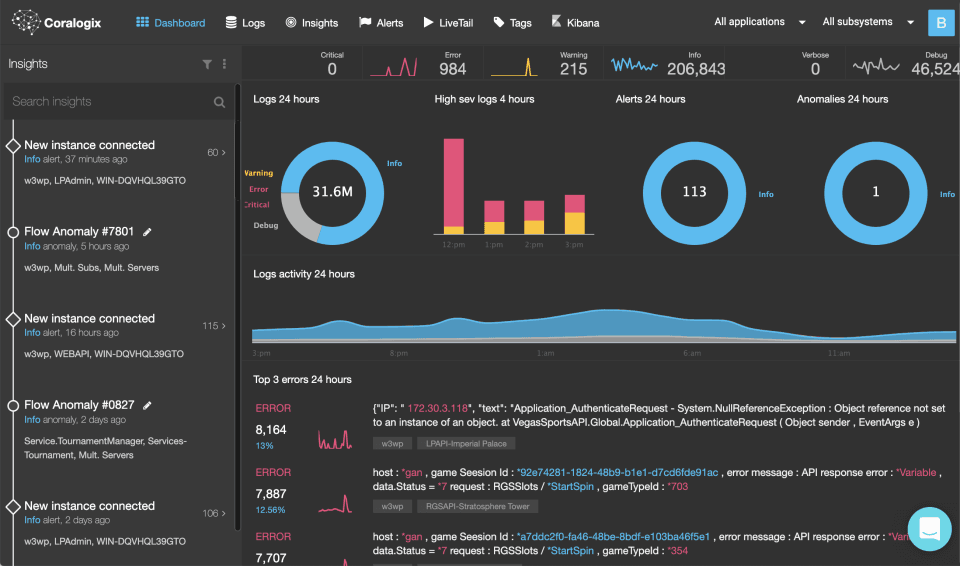This screenshot has width=960, height=566.
Task: Click the LPAPI-Imperial Palace tag
Action: (x=466, y=443)
